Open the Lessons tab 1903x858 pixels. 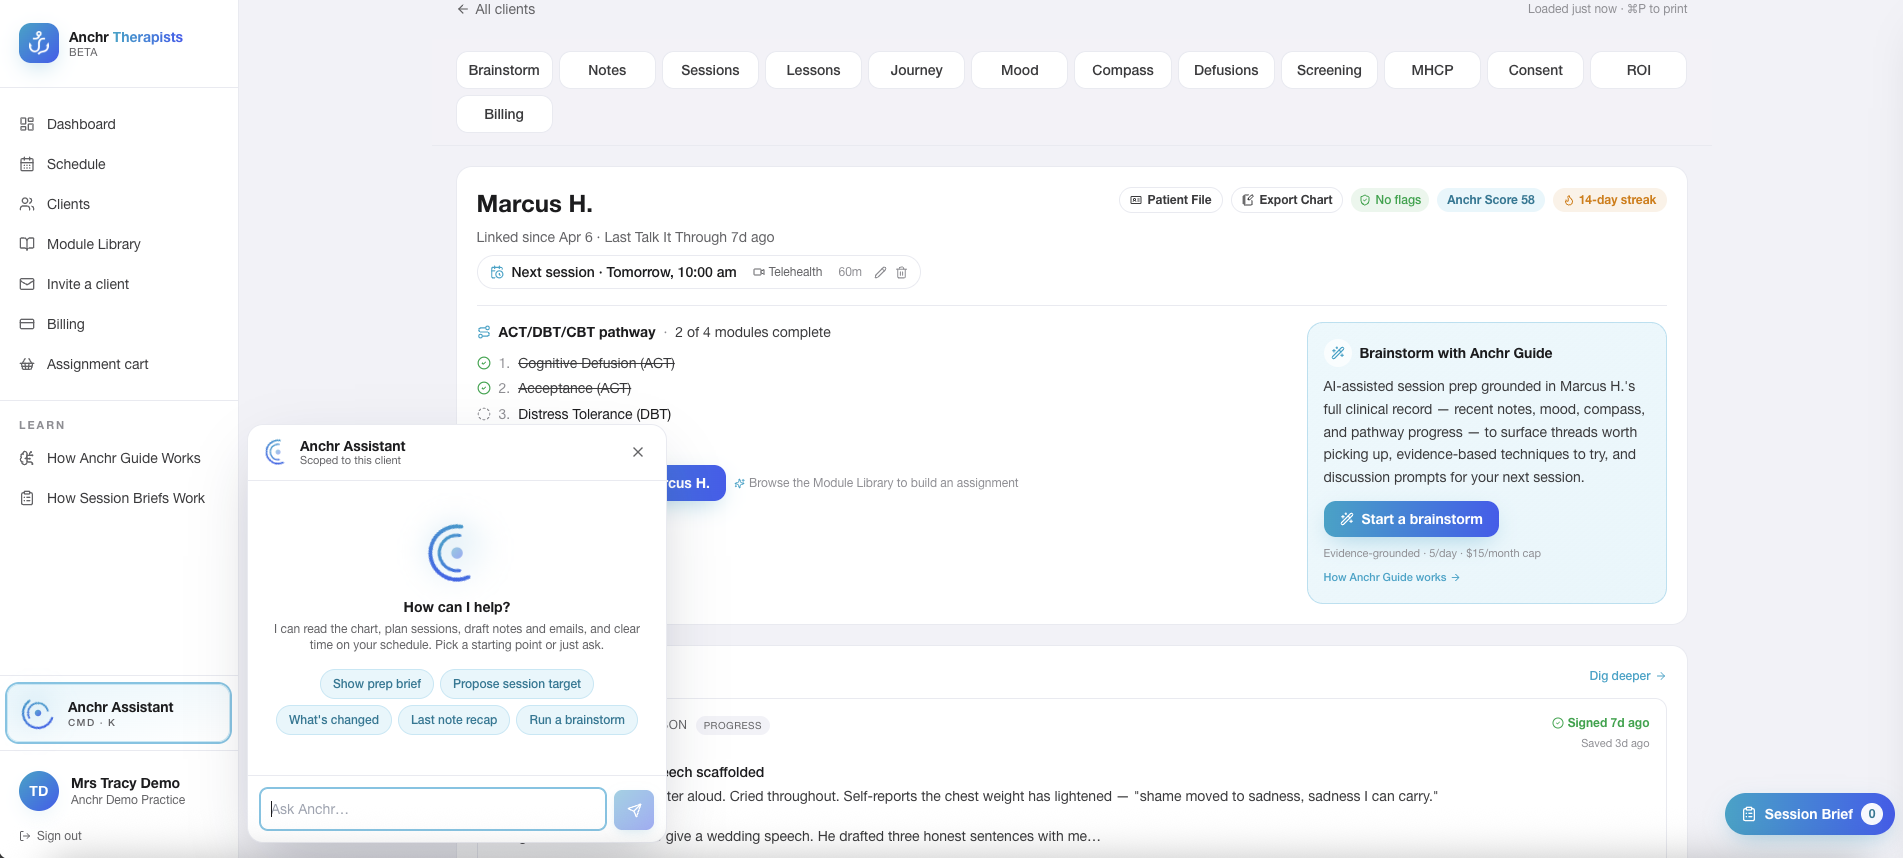point(813,70)
